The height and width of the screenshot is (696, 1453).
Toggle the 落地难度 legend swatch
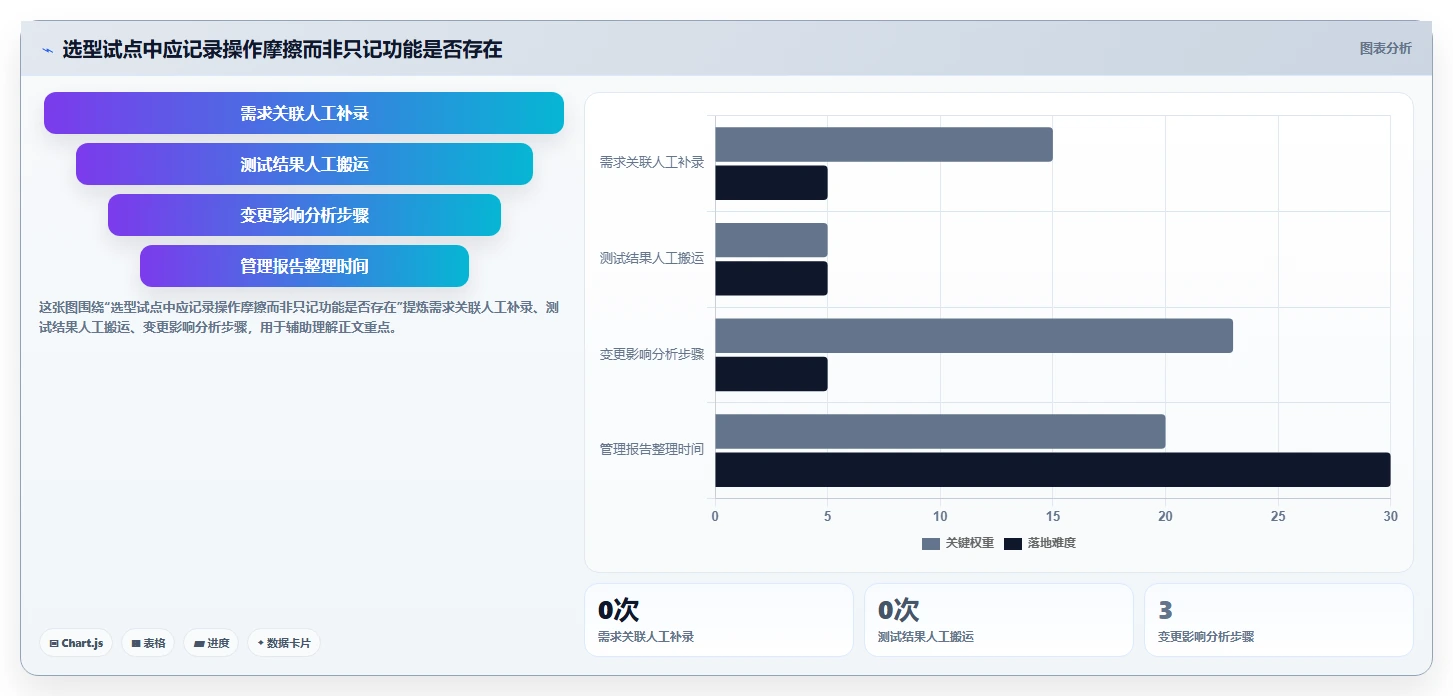pyautogui.click(x=1013, y=543)
